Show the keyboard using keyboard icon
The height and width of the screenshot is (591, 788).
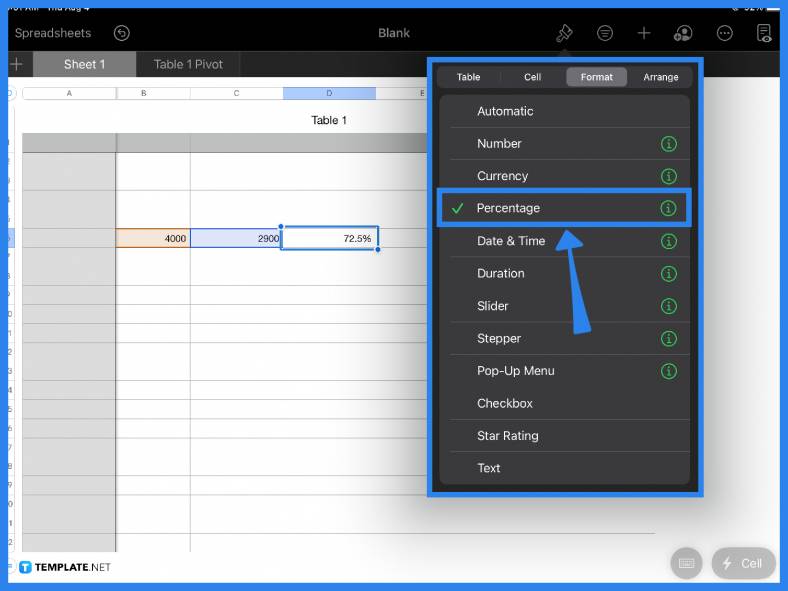tap(686, 563)
